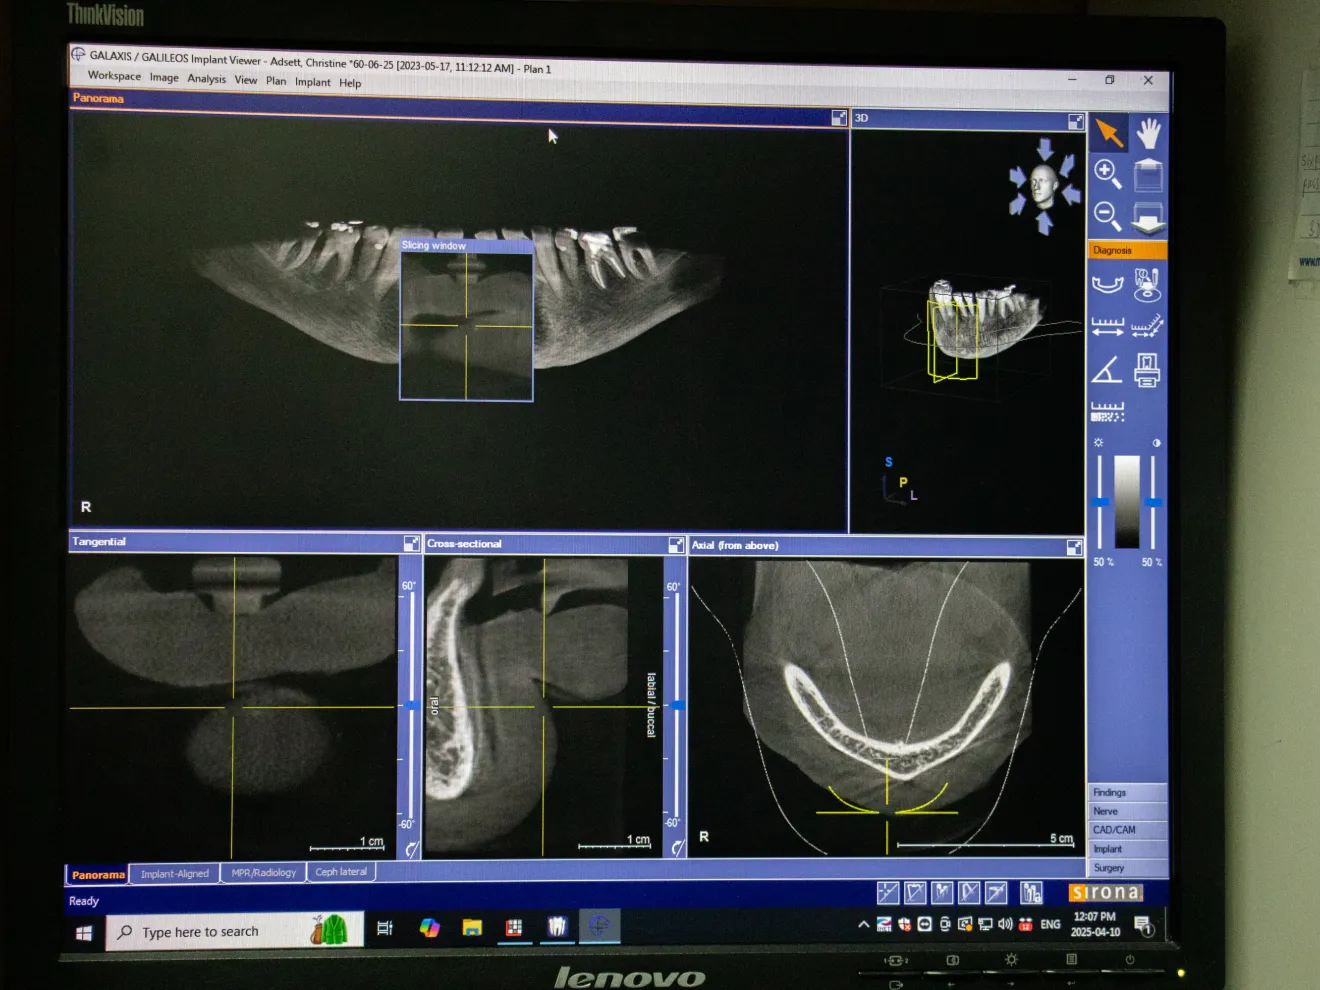The height and width of the screenshot is (990, 1320).
Task: Select the hand pan tool
Action: 1148,134
